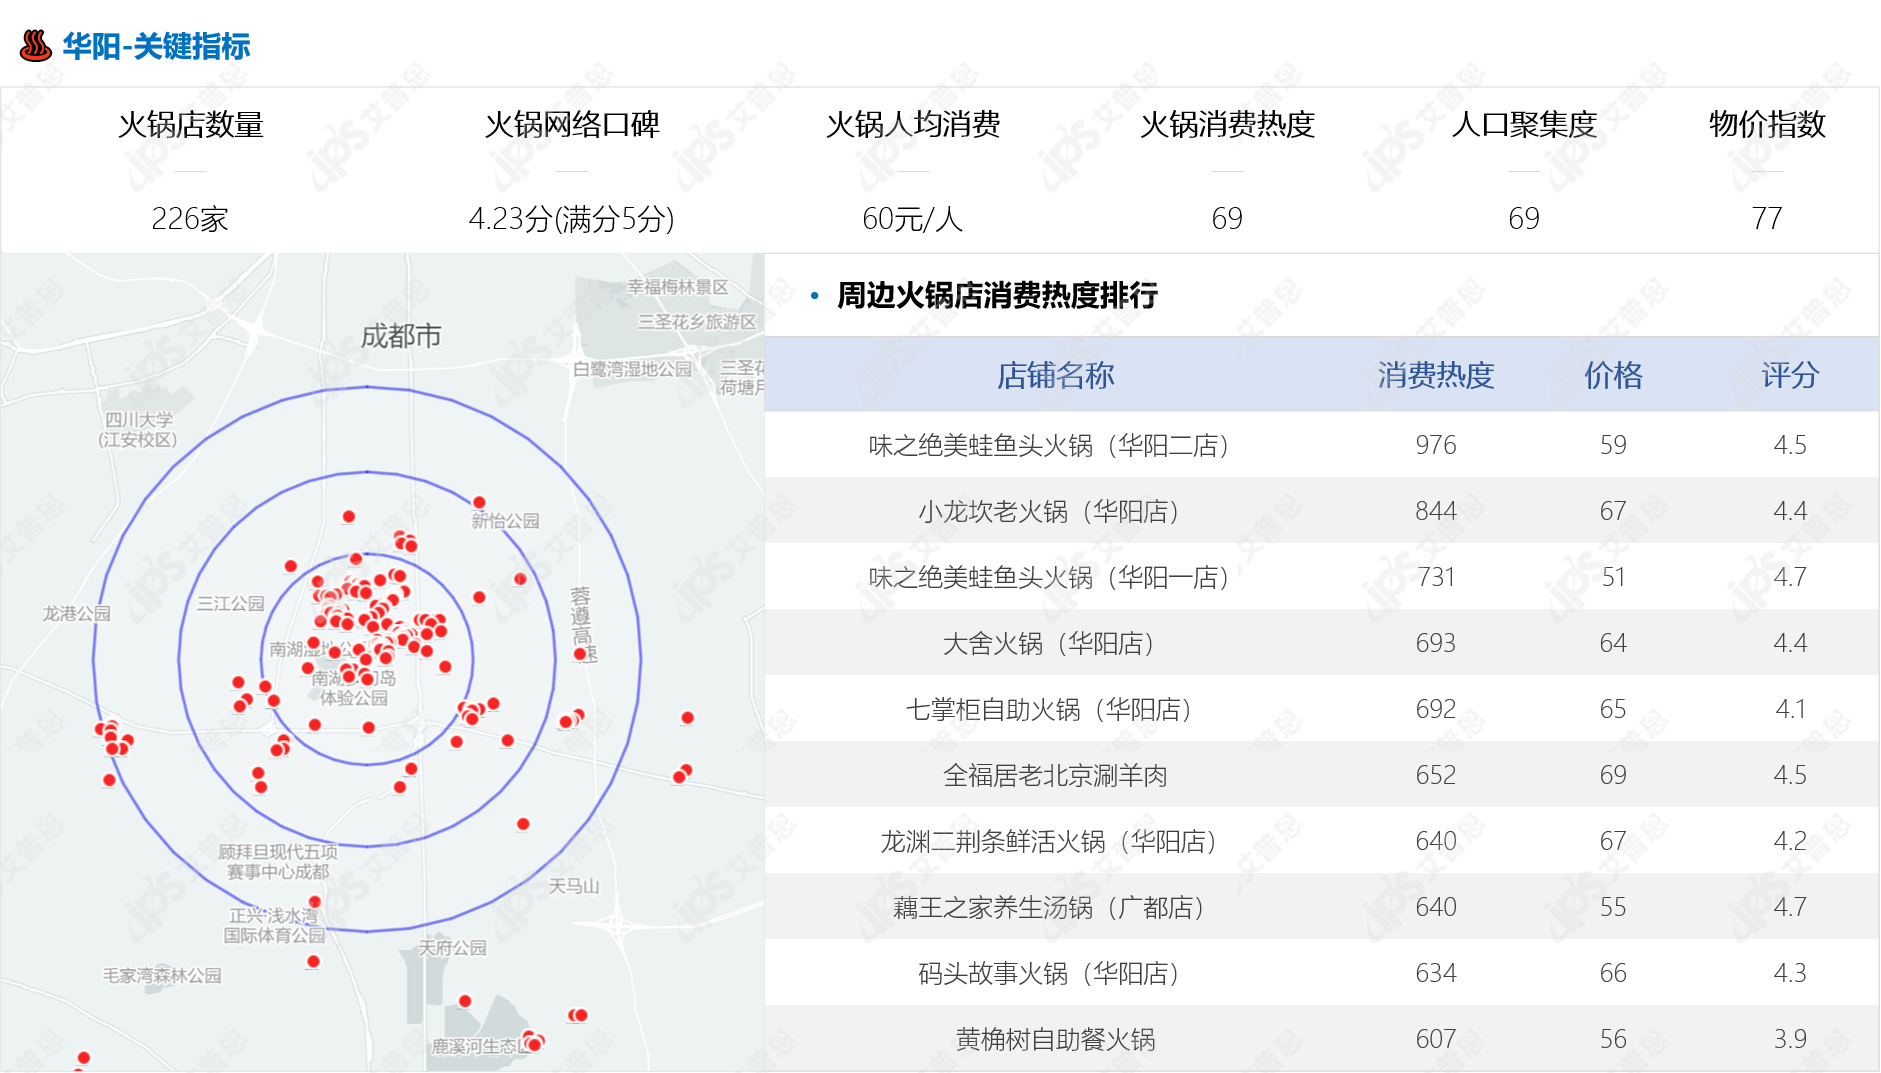Click the 4.23分(满分5分) value
Viewport: 1881px width, 1073px height.
(x=572, y=218)
